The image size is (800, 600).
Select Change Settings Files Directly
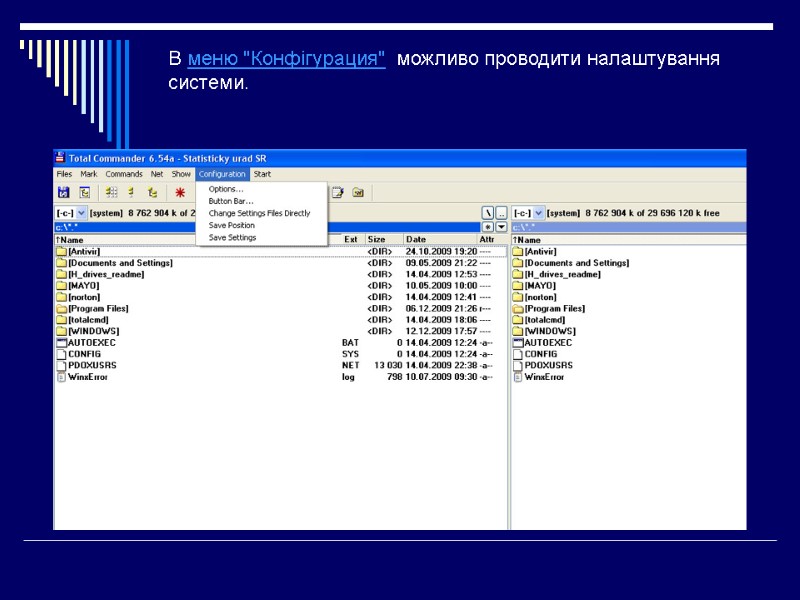261,213
